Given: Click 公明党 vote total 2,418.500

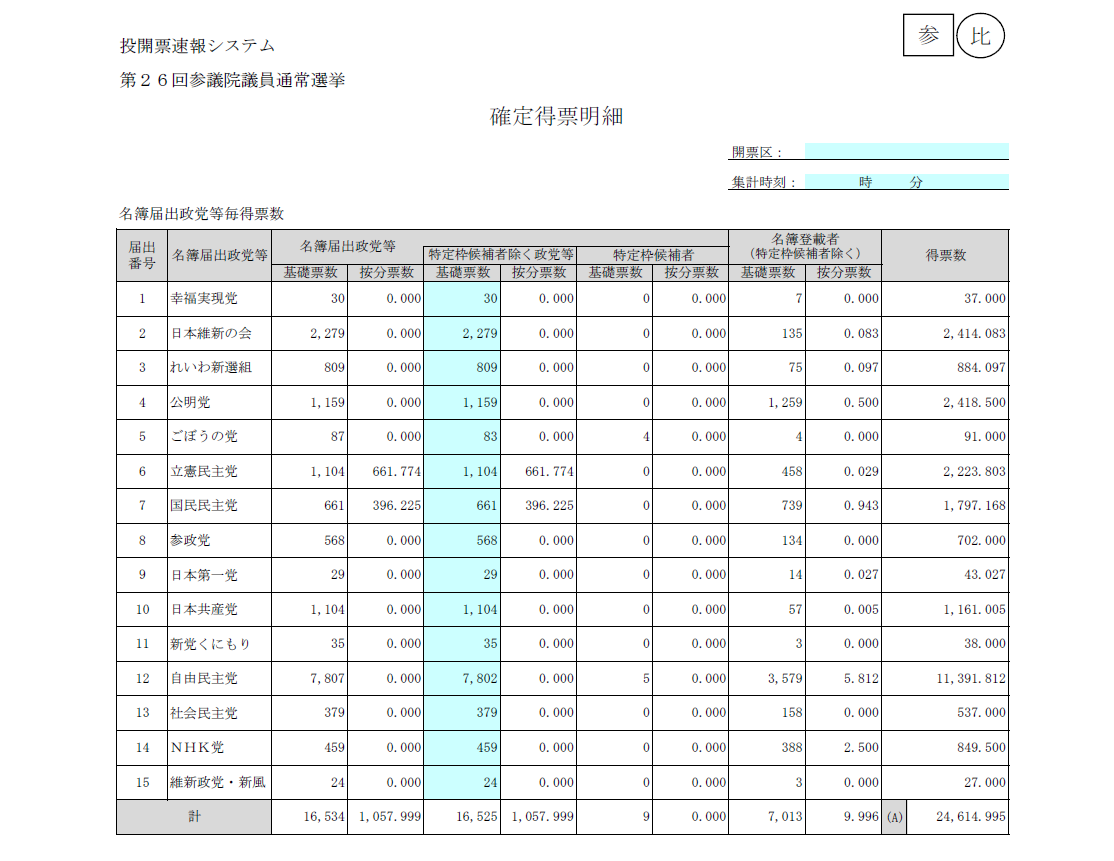Looking at the screenshot, I should [974, 402].
